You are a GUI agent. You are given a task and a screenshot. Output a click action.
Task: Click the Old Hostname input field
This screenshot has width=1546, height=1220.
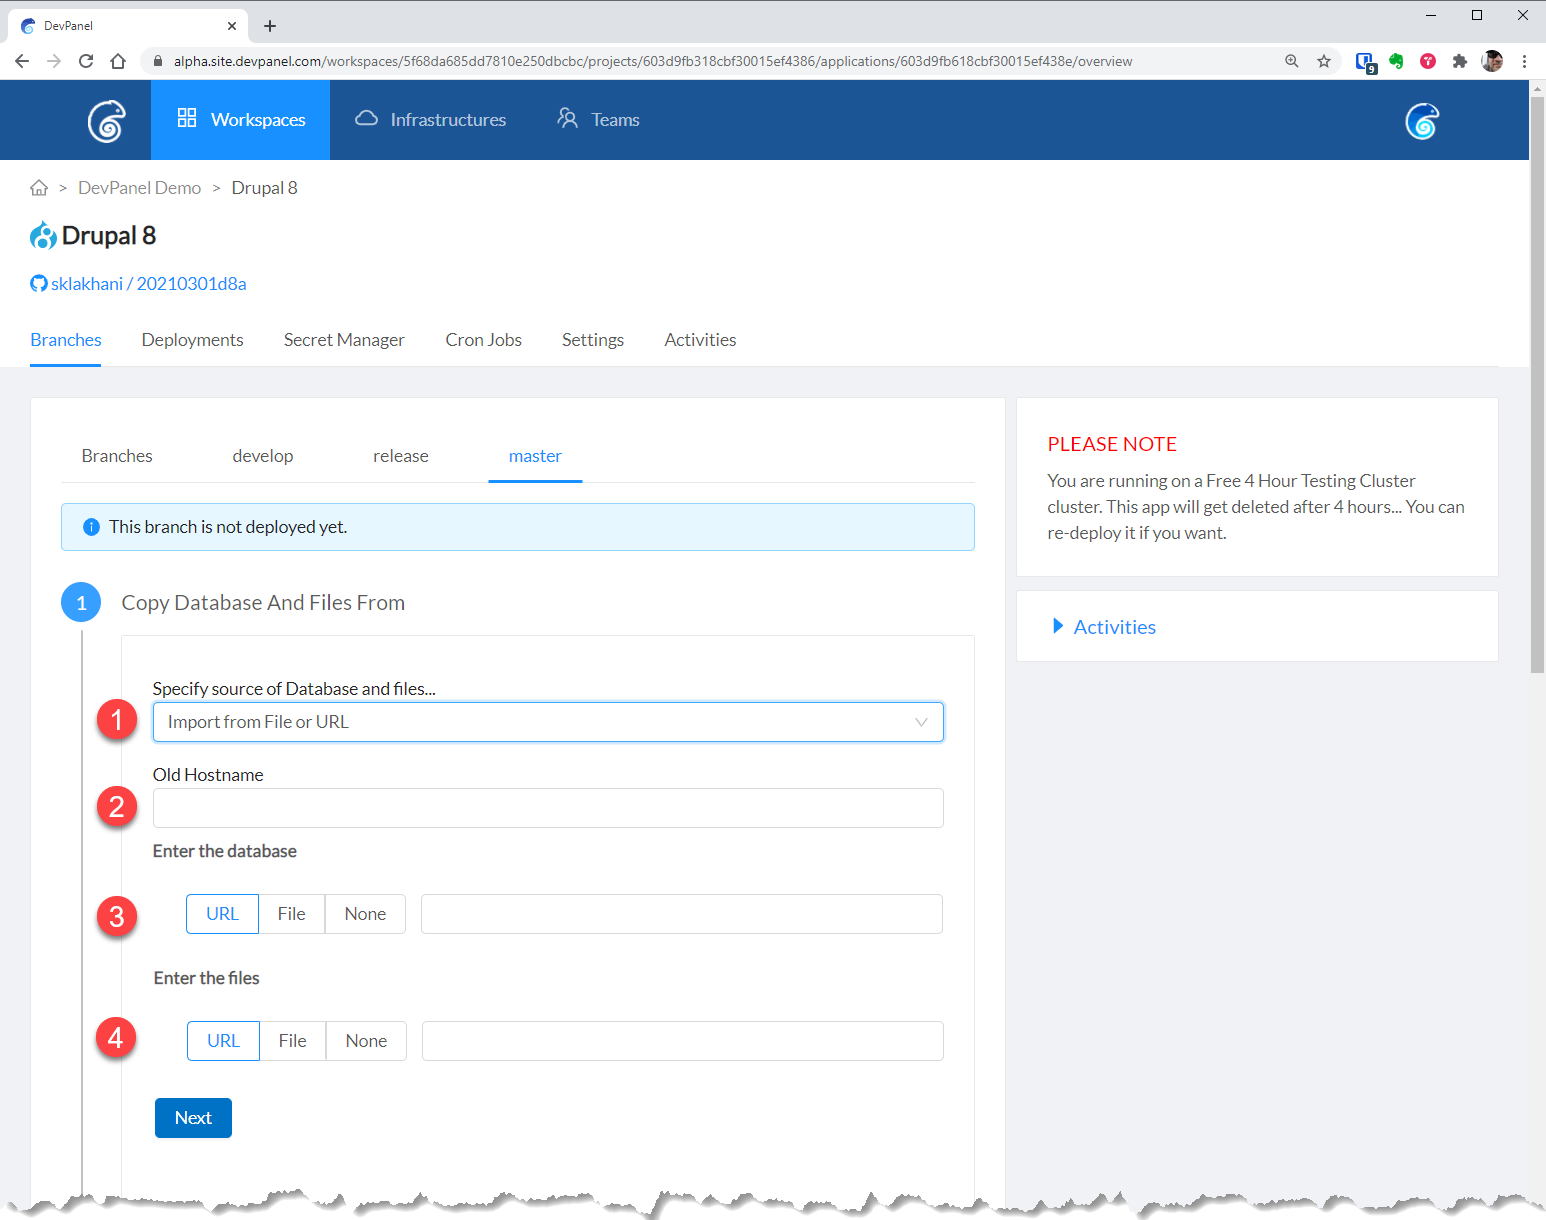pyautogui.click(x=547, y=808)
